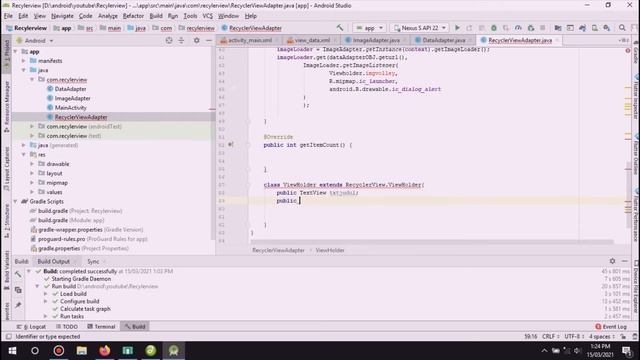640x360 pixels.
Task: Click the error indicator at editor top-right
Action: click(x=628, y=51)
